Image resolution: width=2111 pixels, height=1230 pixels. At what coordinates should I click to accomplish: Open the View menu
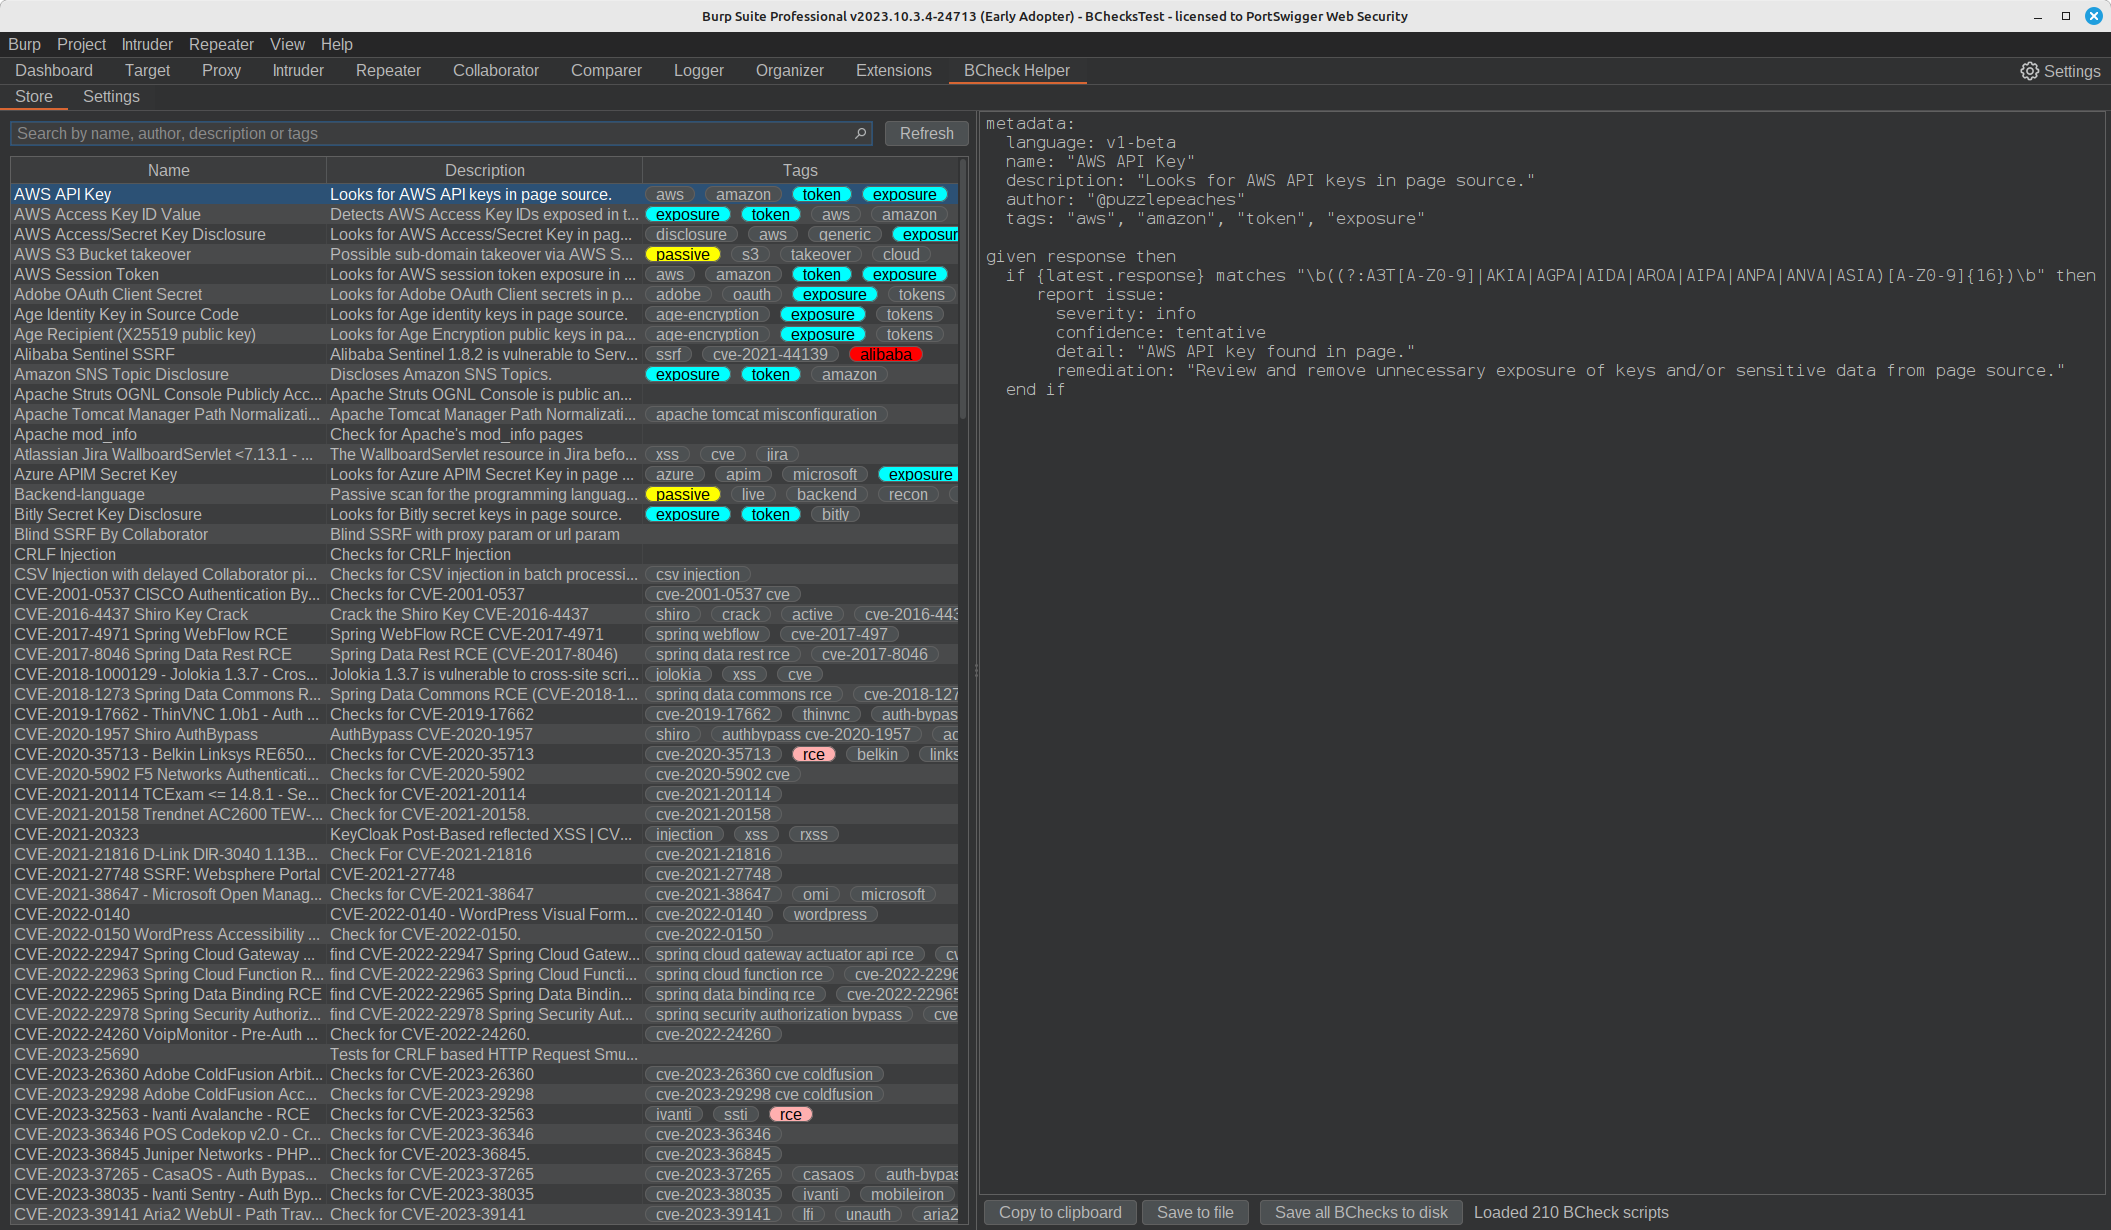287,44
